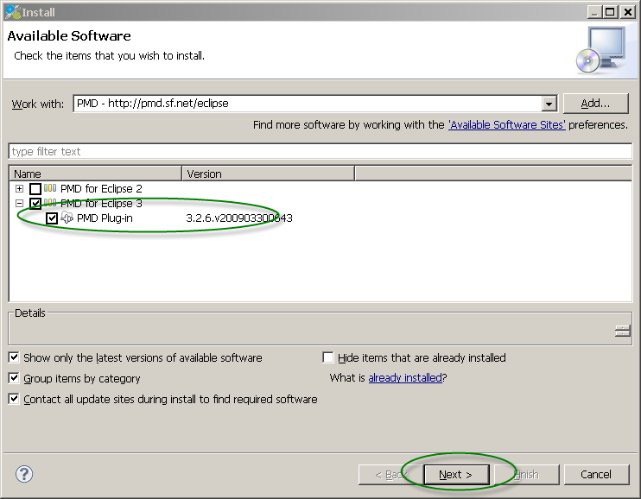Select the PMD Plug-in row text

(x=105, y=218)
